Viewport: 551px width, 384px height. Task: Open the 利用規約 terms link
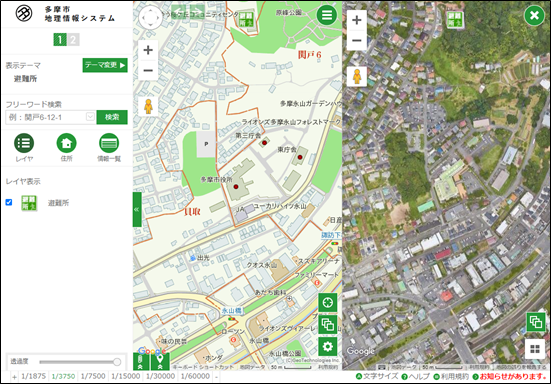click(x=451, y=377)
